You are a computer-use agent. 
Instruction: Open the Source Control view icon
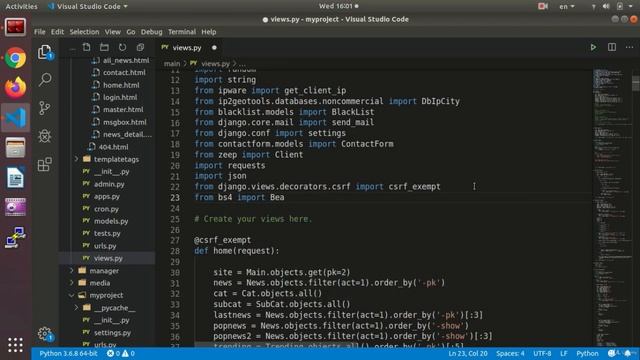coord(44,108)
